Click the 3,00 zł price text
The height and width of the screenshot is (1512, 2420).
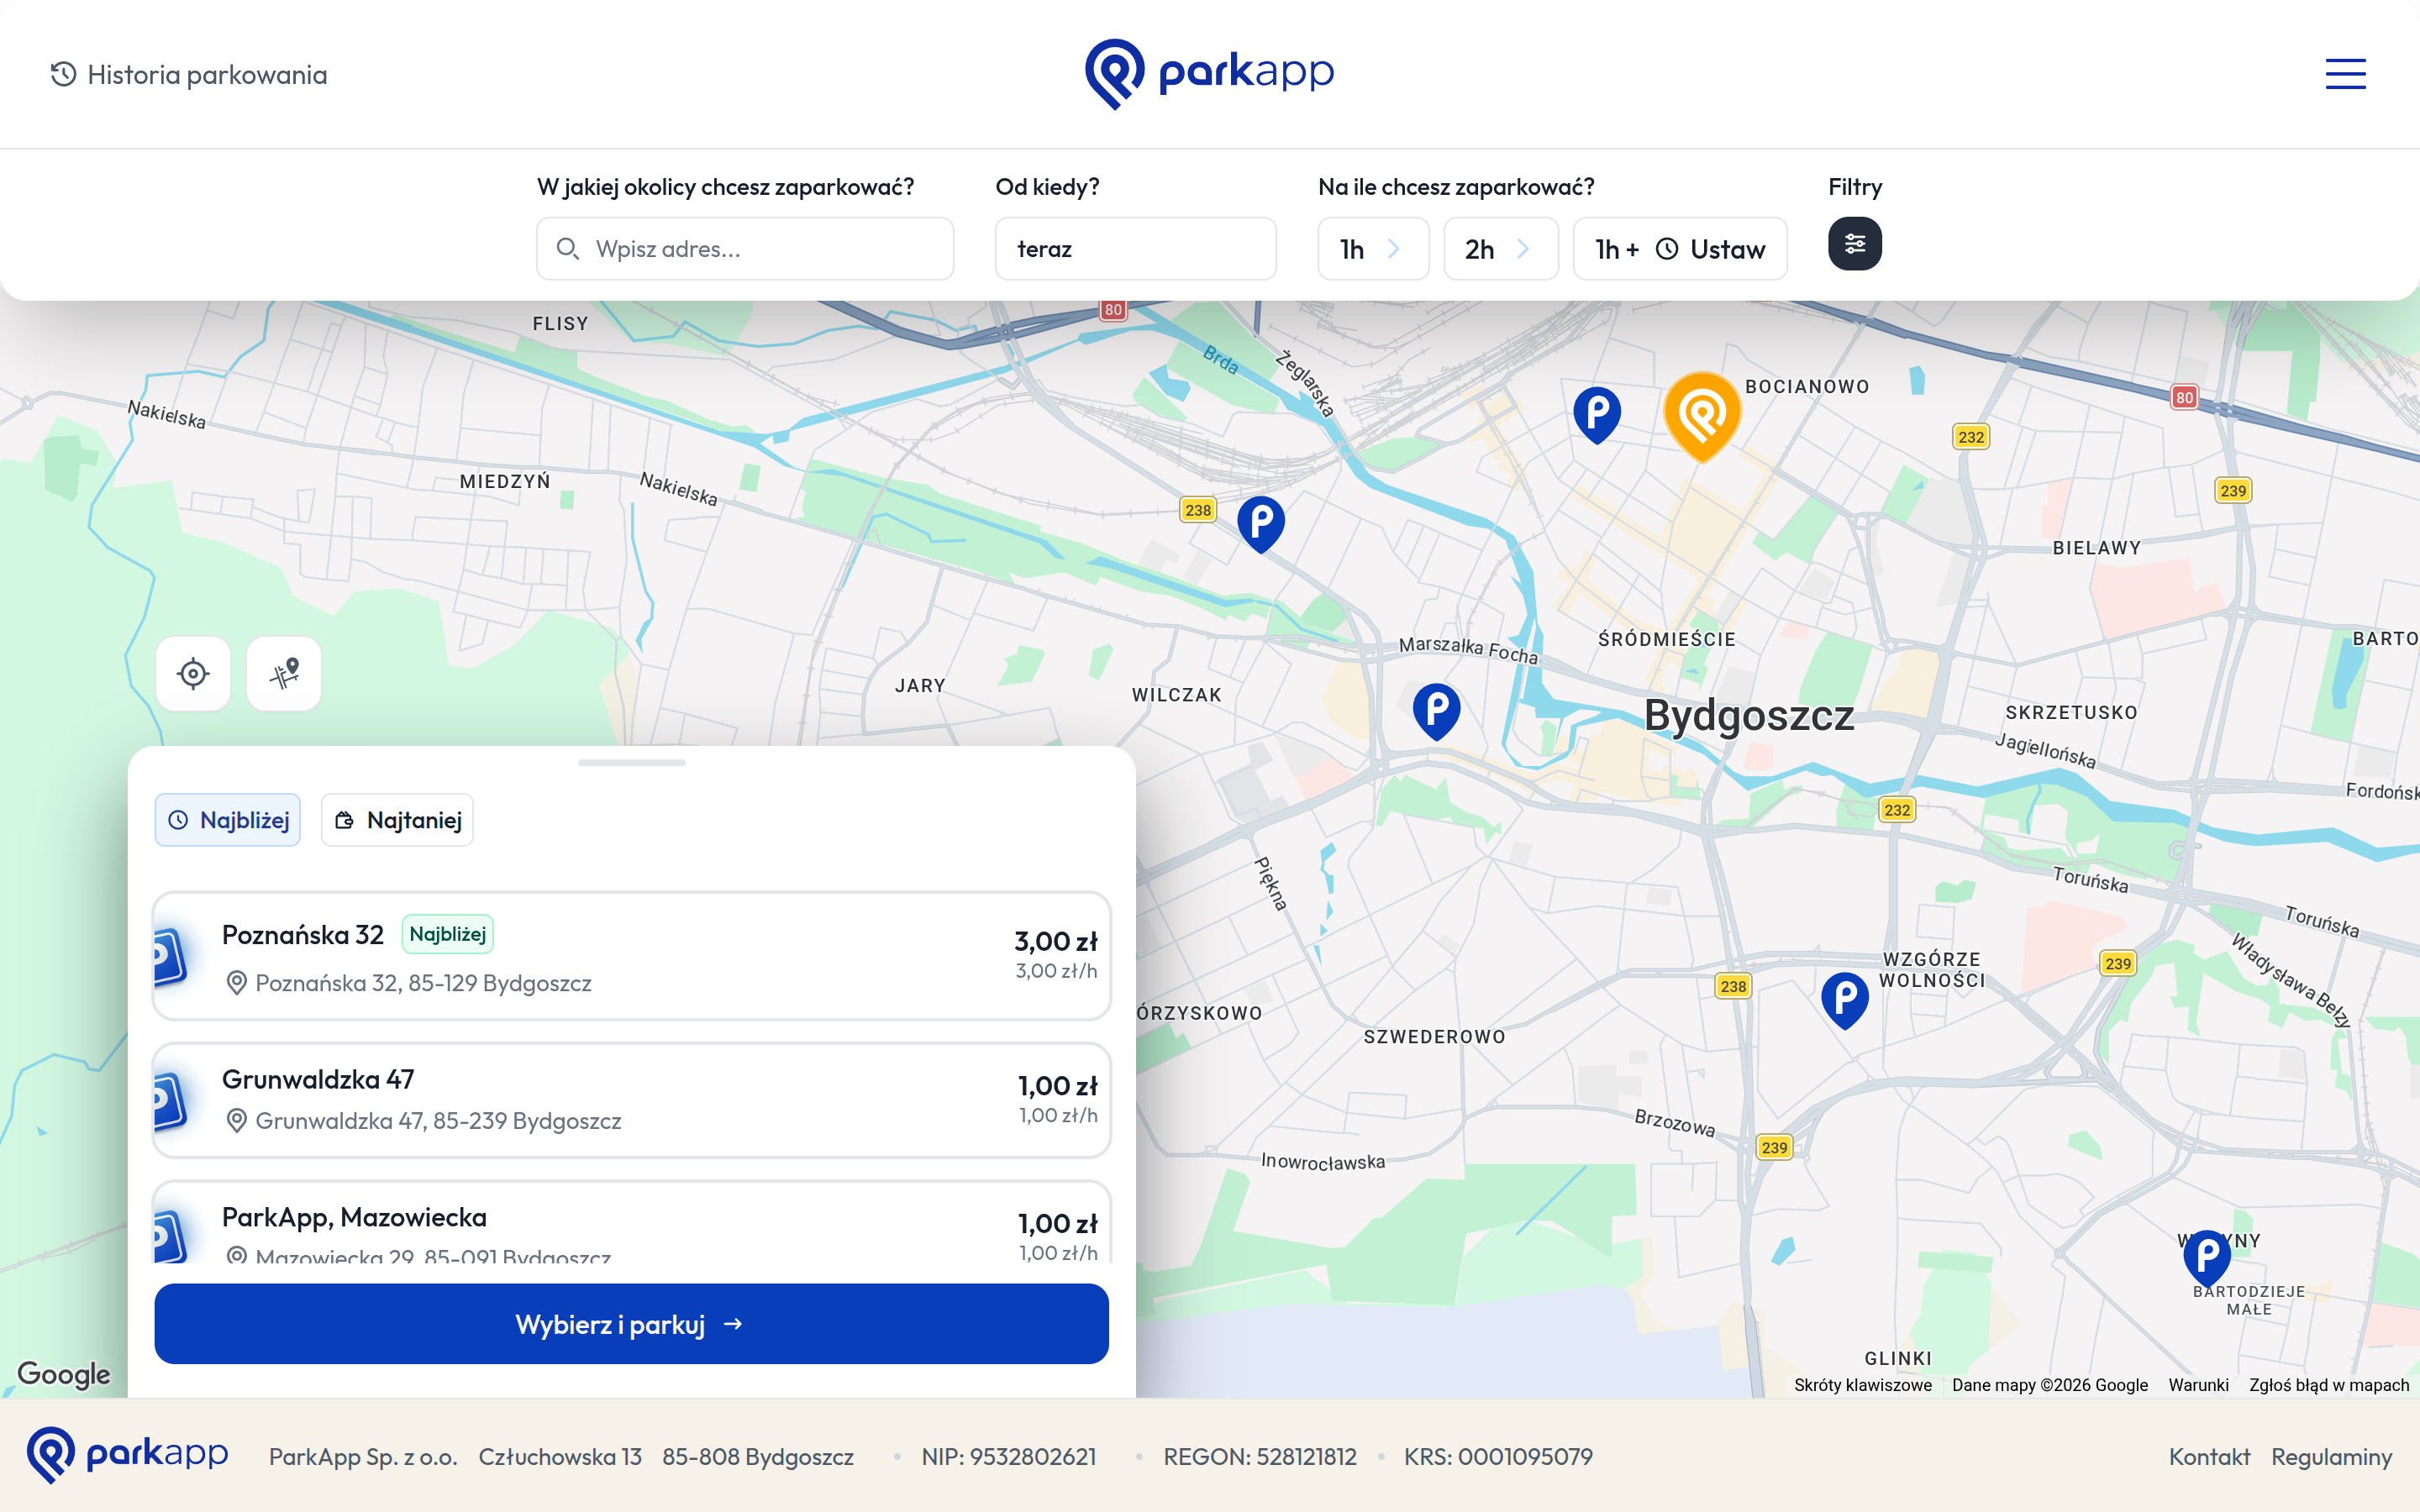(x=1055, y=941)
